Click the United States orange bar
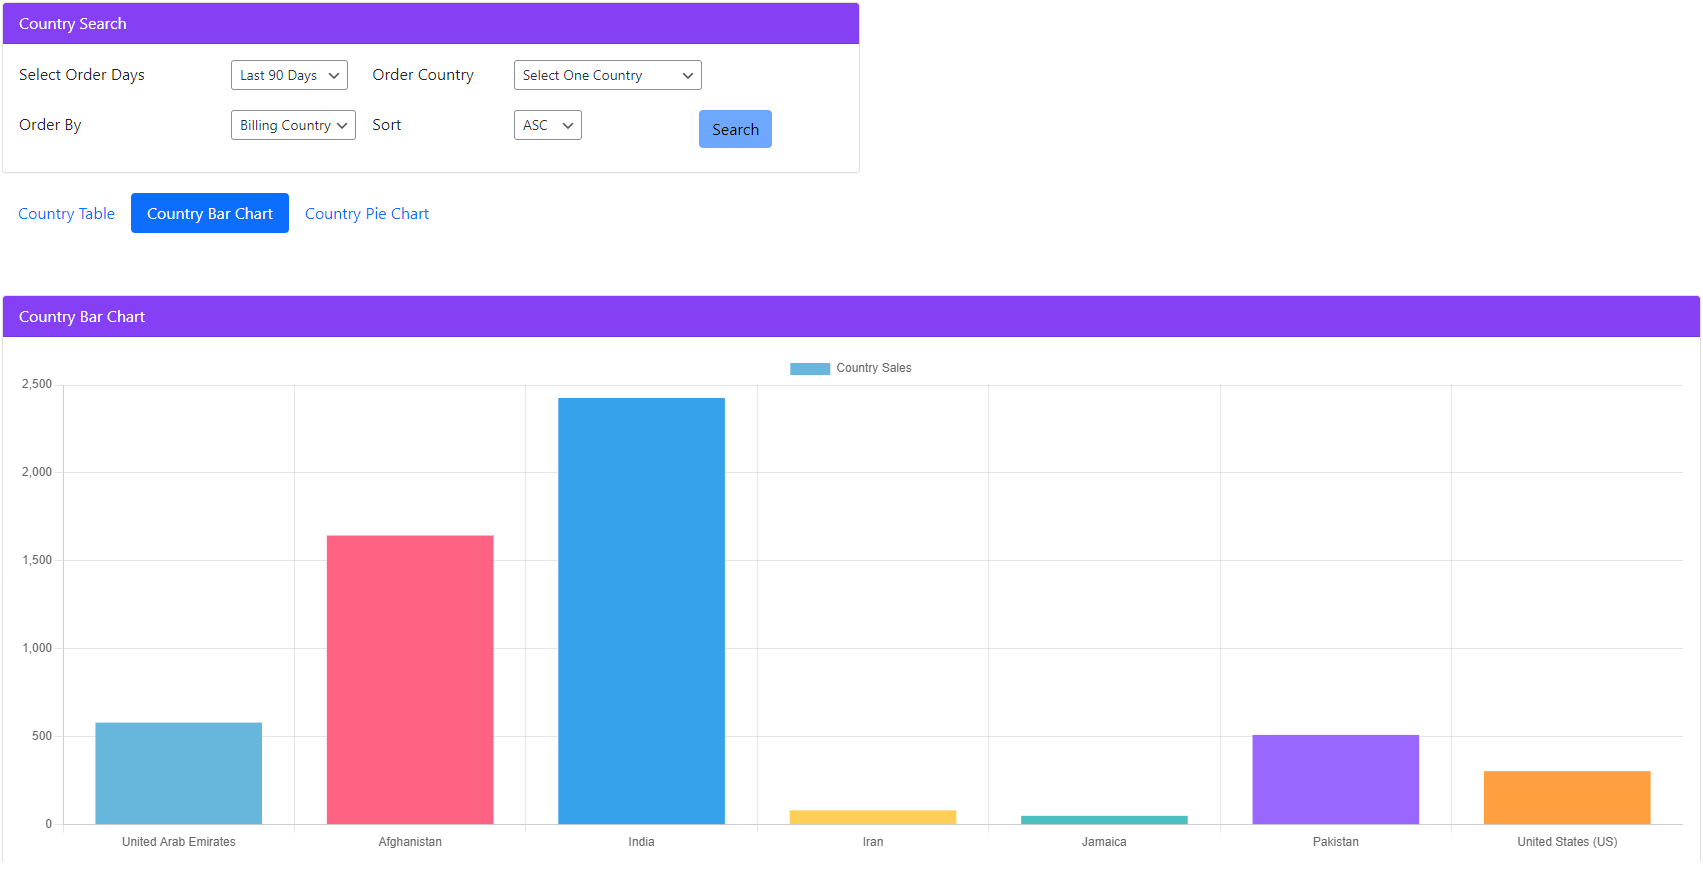Image resolution: width=1703 pixels, height=877 pixels. 1567,798
